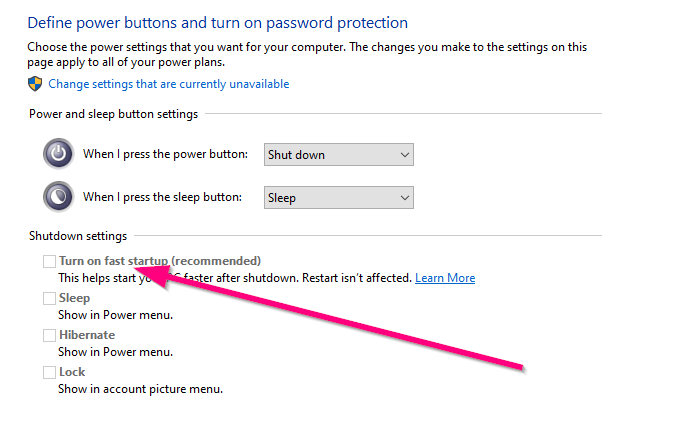Click 'Power and sleep button settings' section header
692x429 pixels.
[114, 114]
